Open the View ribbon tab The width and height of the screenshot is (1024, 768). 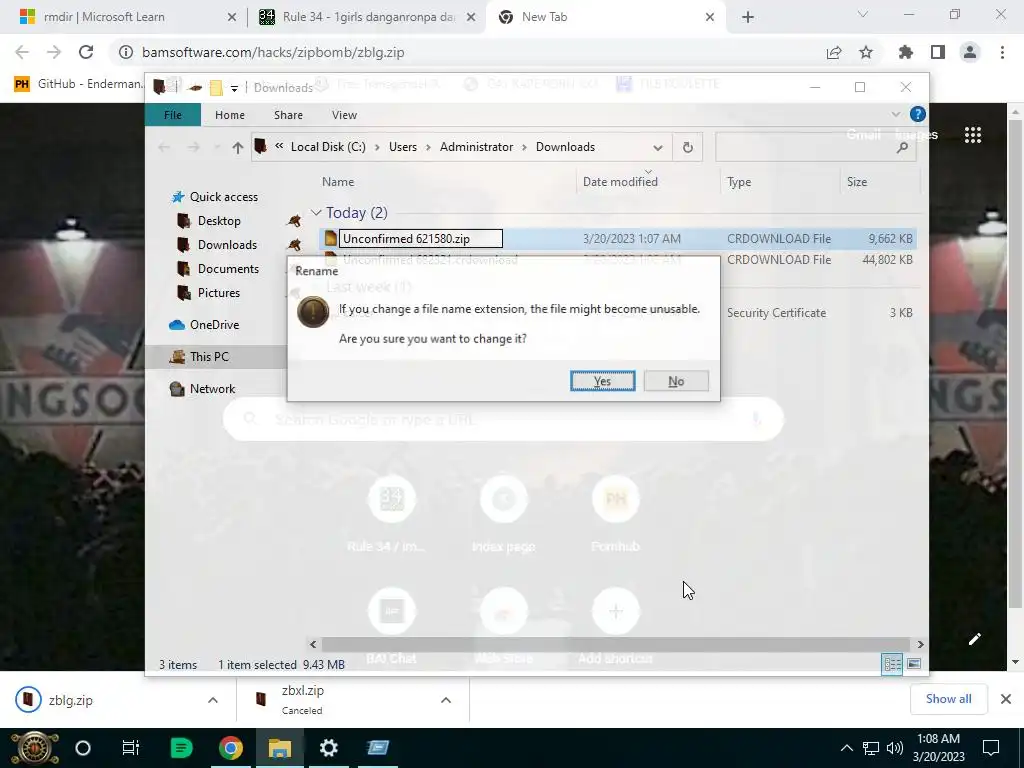[344, 115]
